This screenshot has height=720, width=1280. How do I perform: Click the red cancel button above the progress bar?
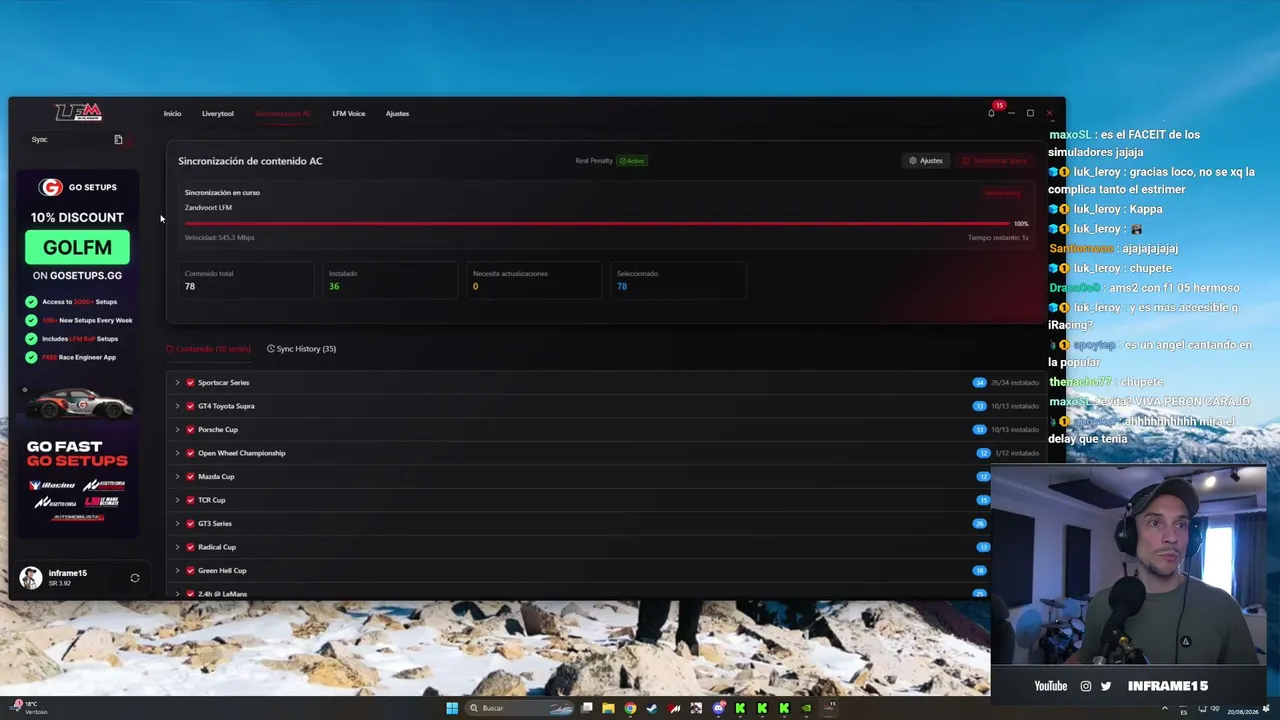click(1002, 193)
